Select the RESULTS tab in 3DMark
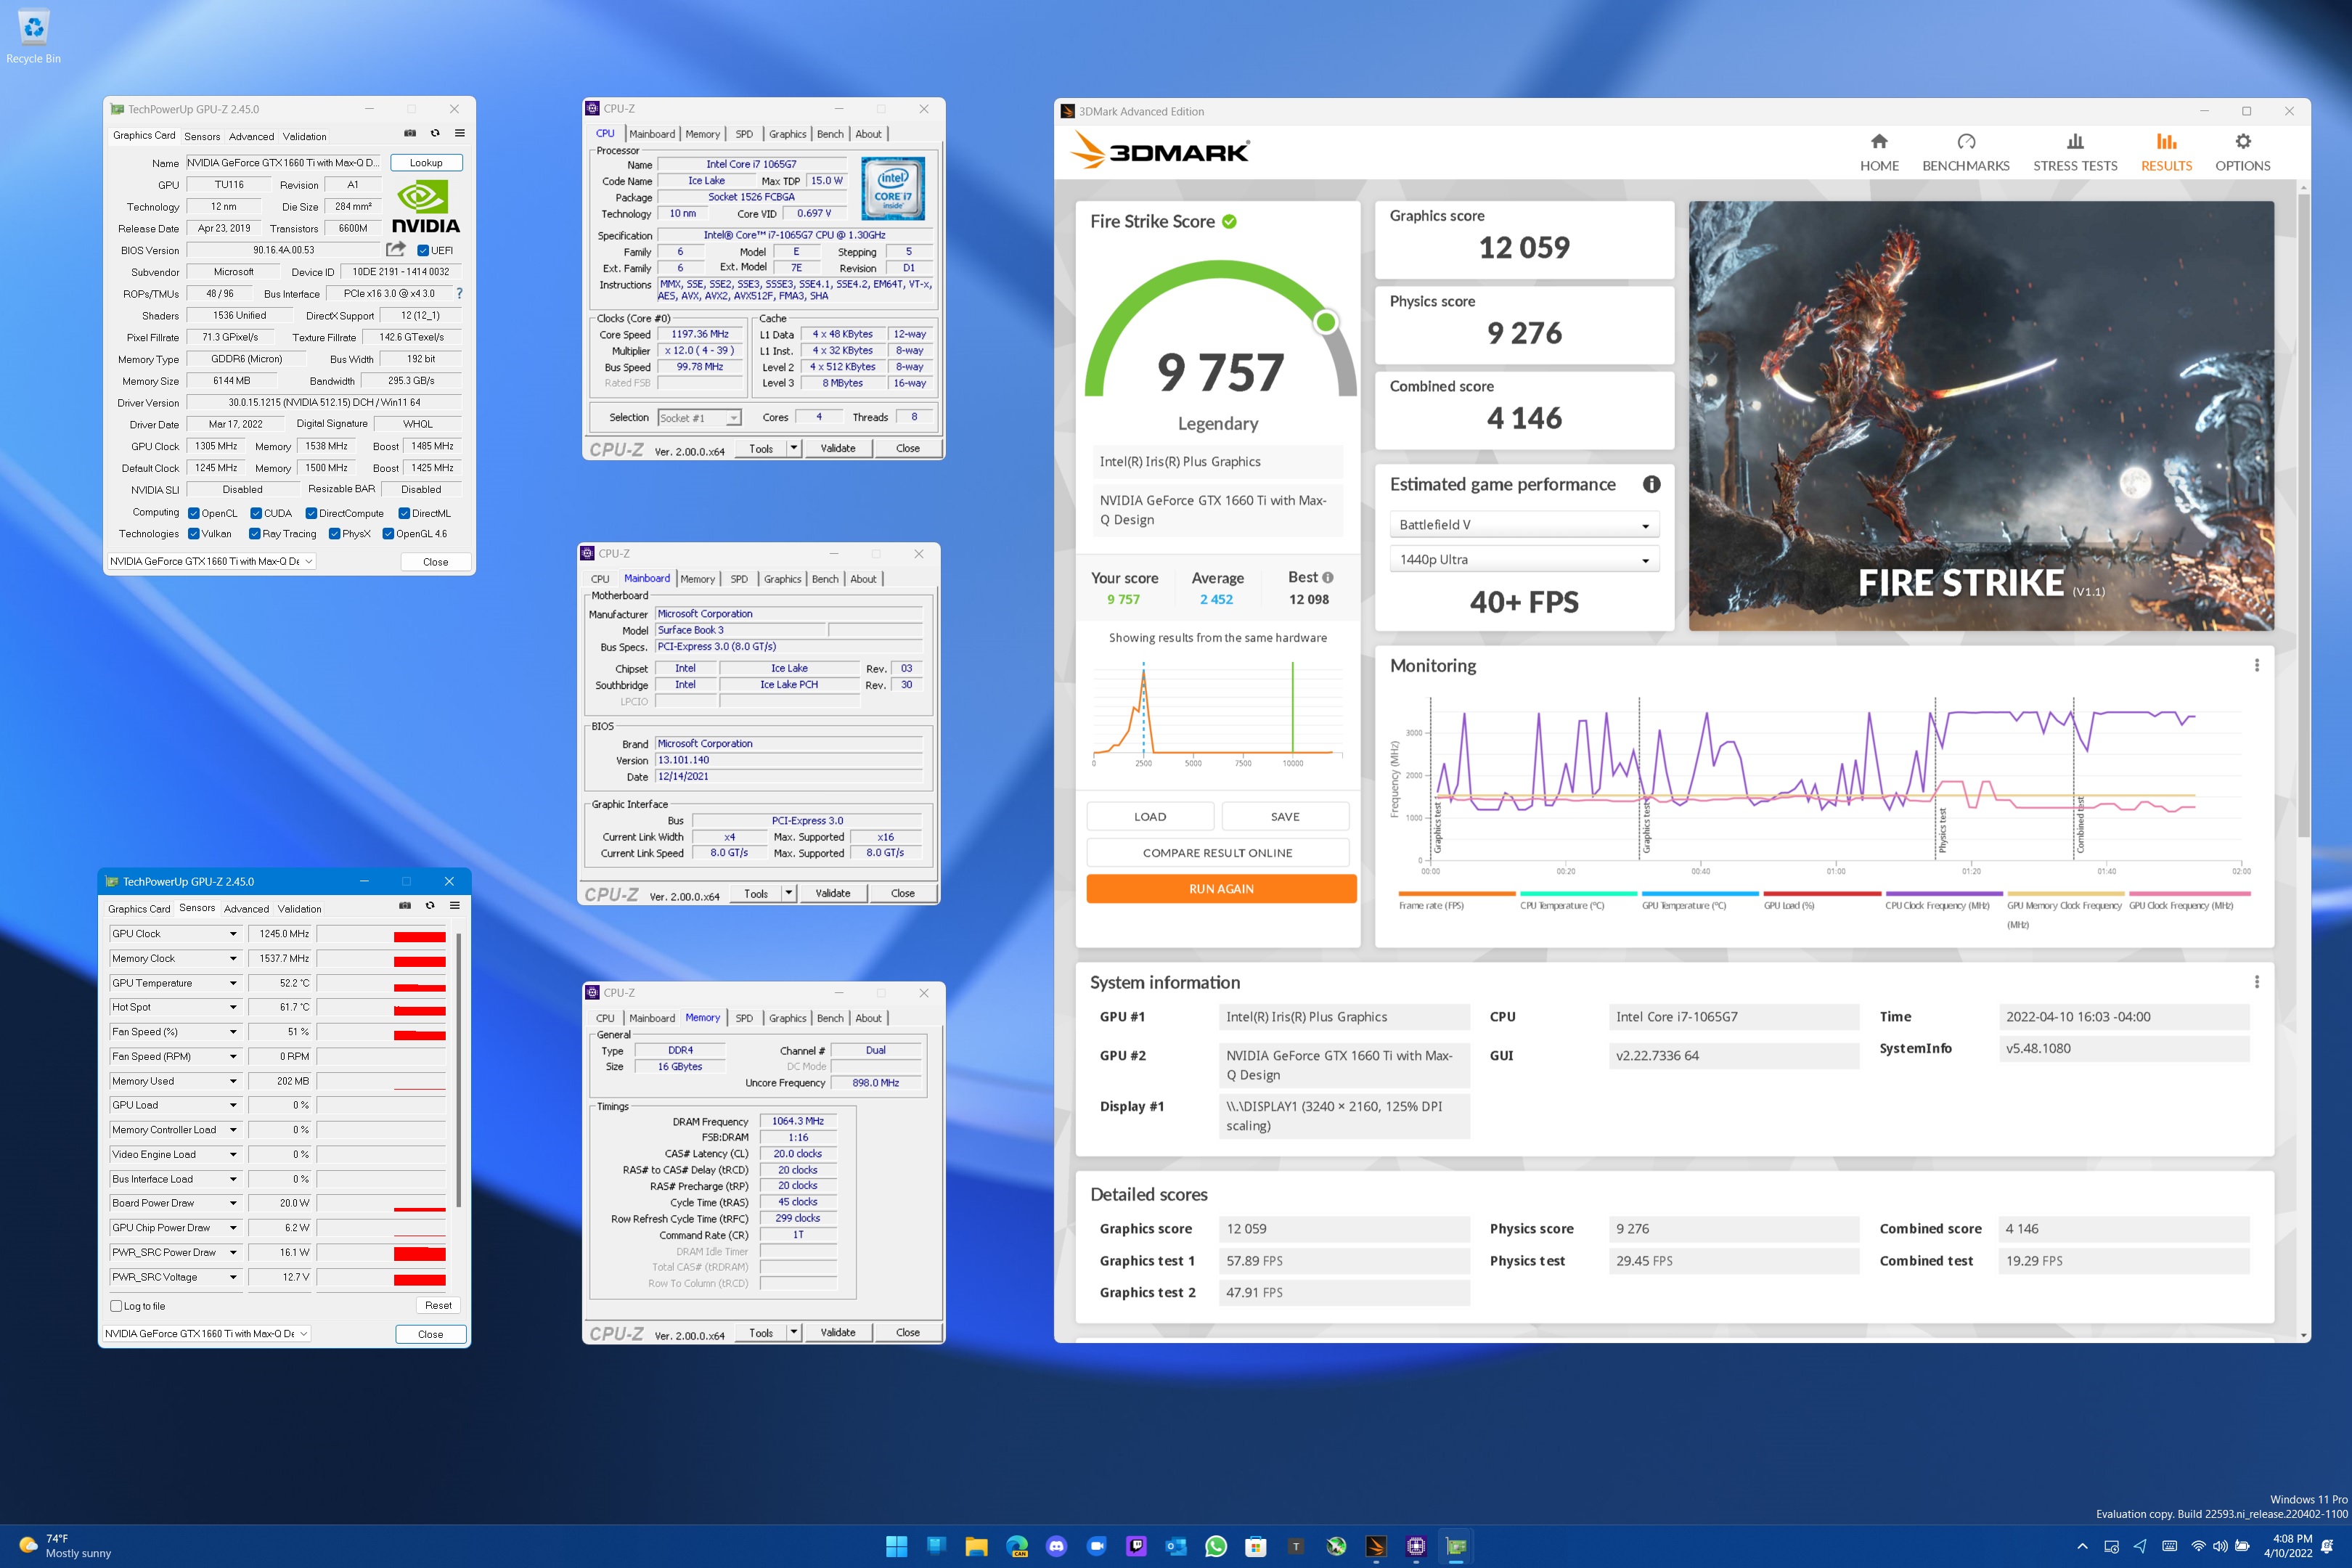Viewport: 2352px width, 1568px height. pos(2166,153)
